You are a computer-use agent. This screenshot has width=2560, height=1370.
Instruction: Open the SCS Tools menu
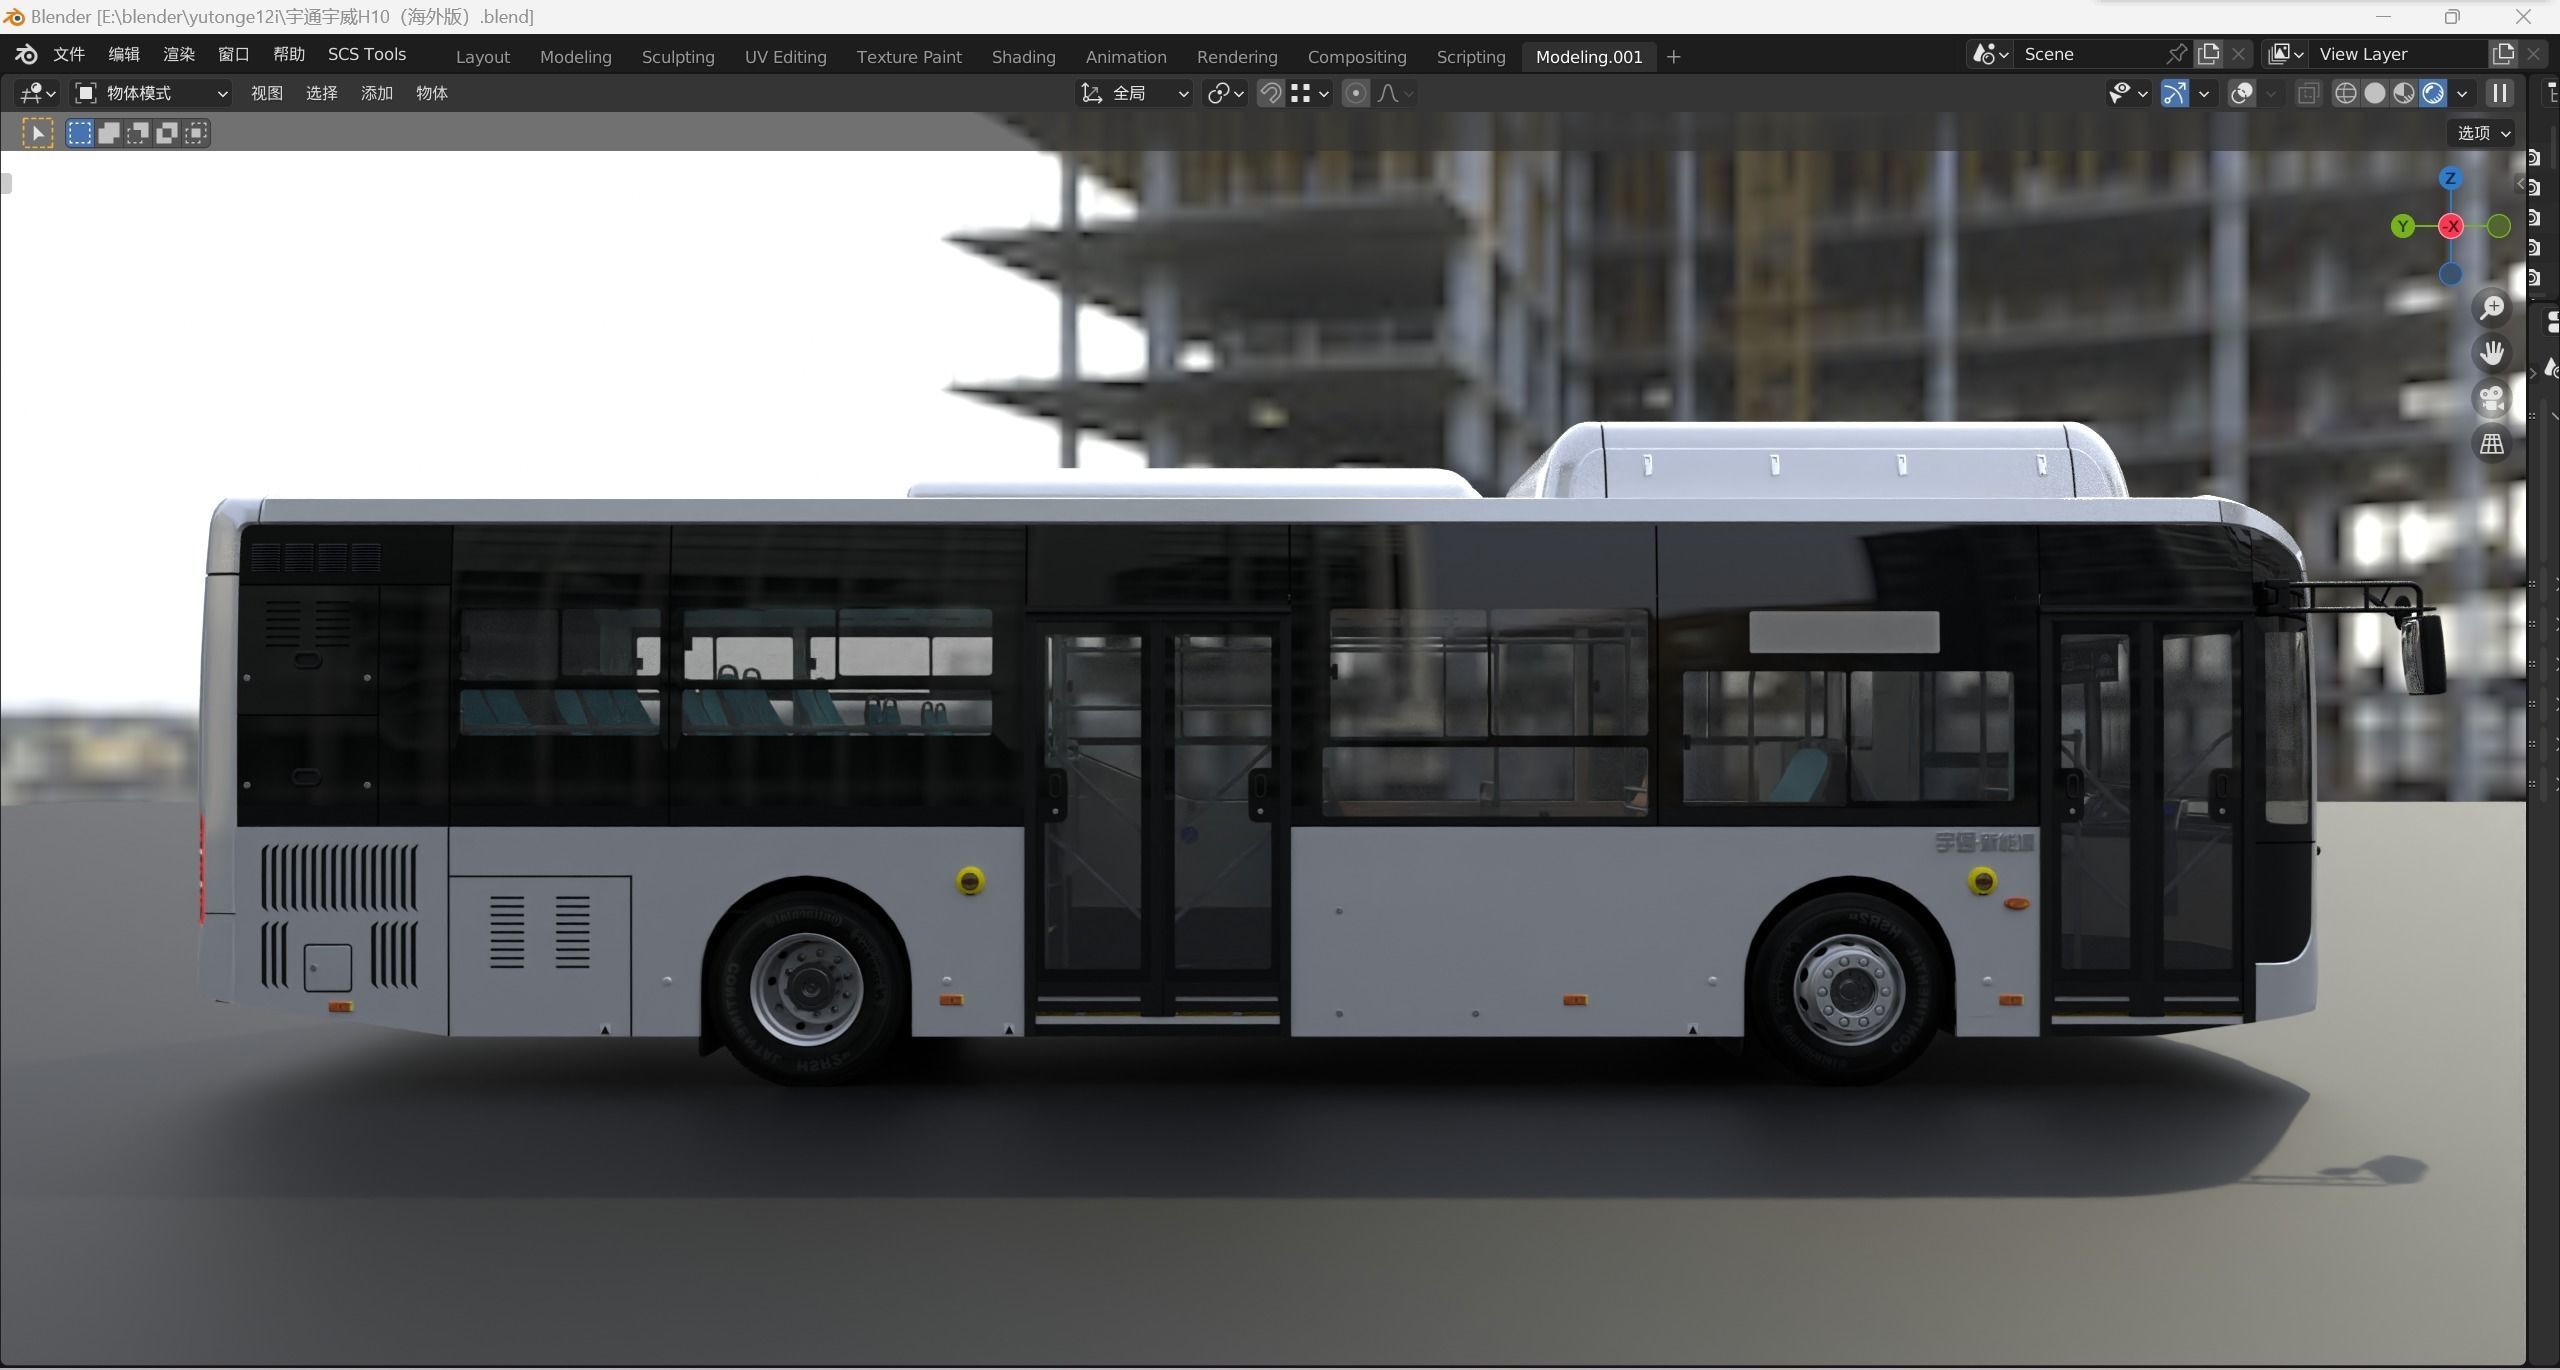[x=367, y=54]
